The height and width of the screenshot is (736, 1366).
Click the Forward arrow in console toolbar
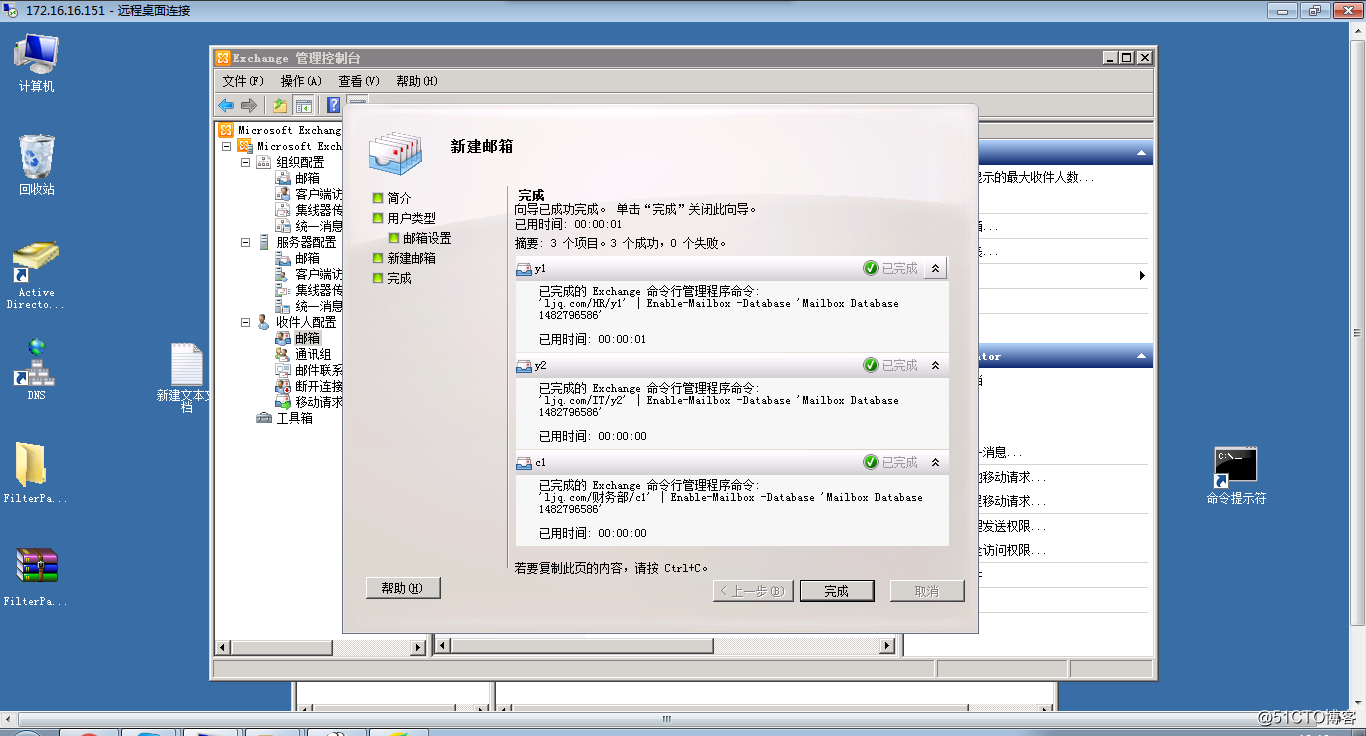click(x=249, y=105)
